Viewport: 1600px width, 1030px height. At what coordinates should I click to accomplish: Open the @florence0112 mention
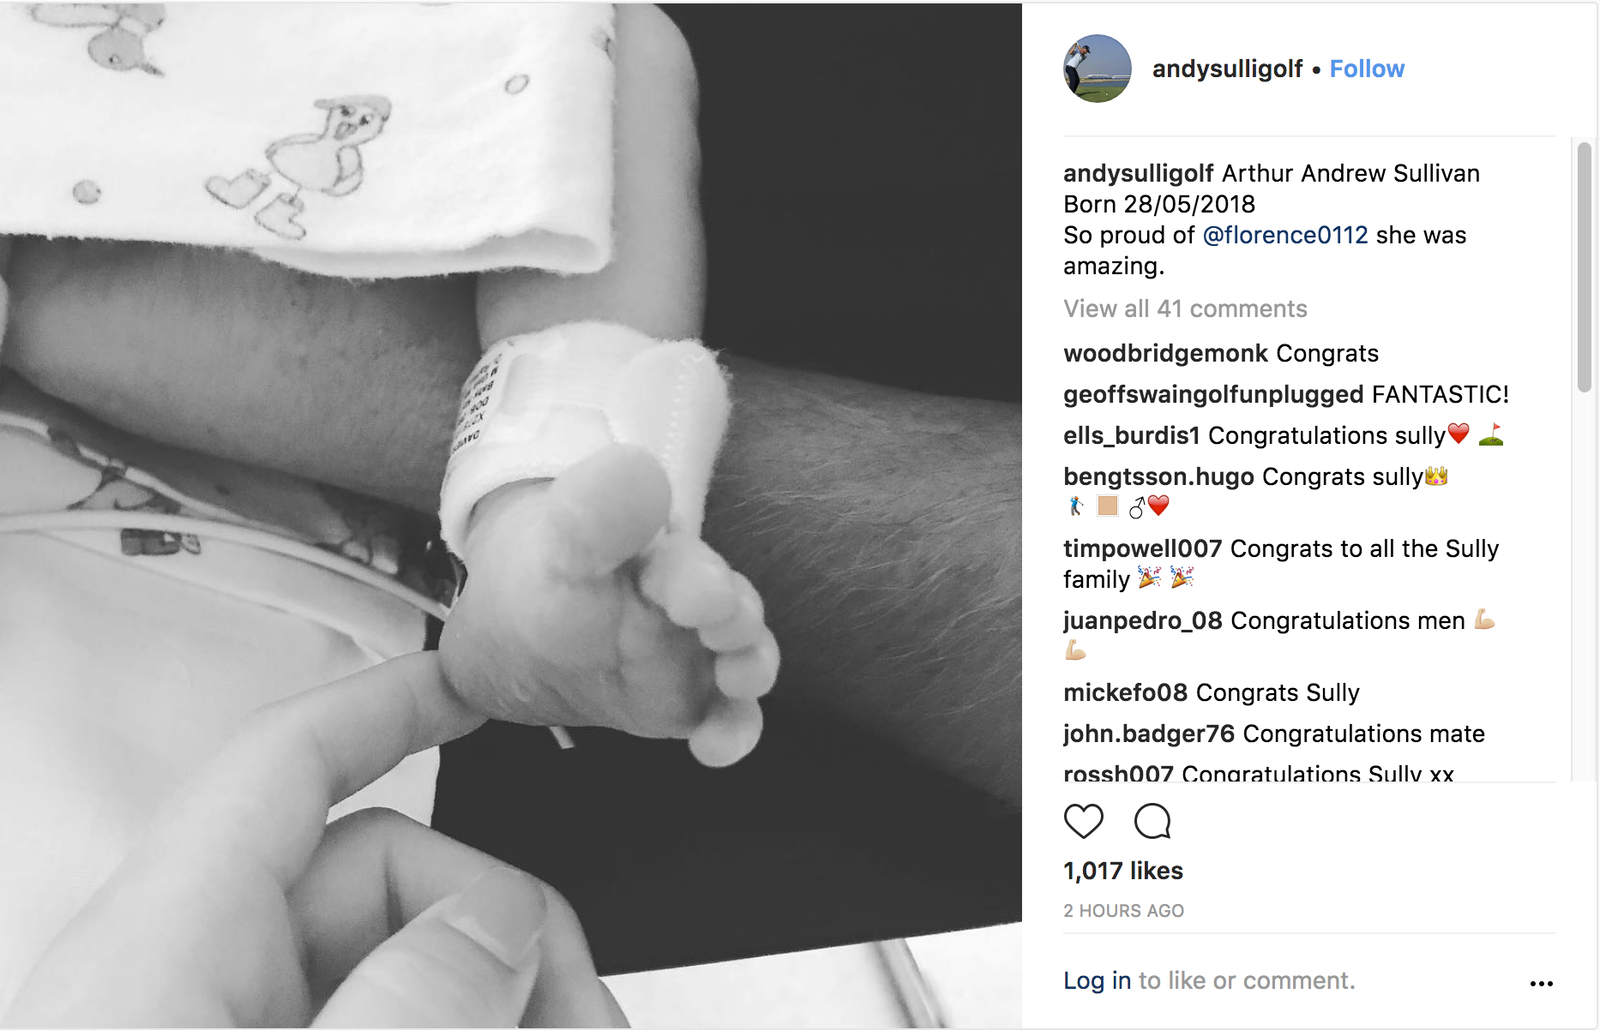pos(1285,235)
